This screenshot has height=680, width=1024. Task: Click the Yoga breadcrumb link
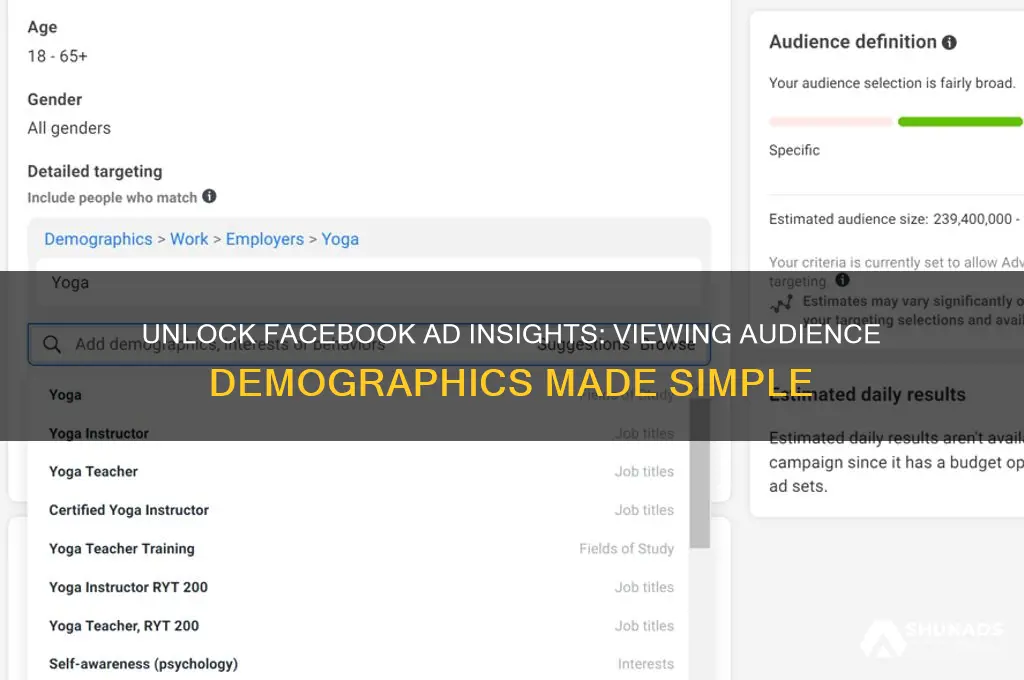tap(340, 239)
